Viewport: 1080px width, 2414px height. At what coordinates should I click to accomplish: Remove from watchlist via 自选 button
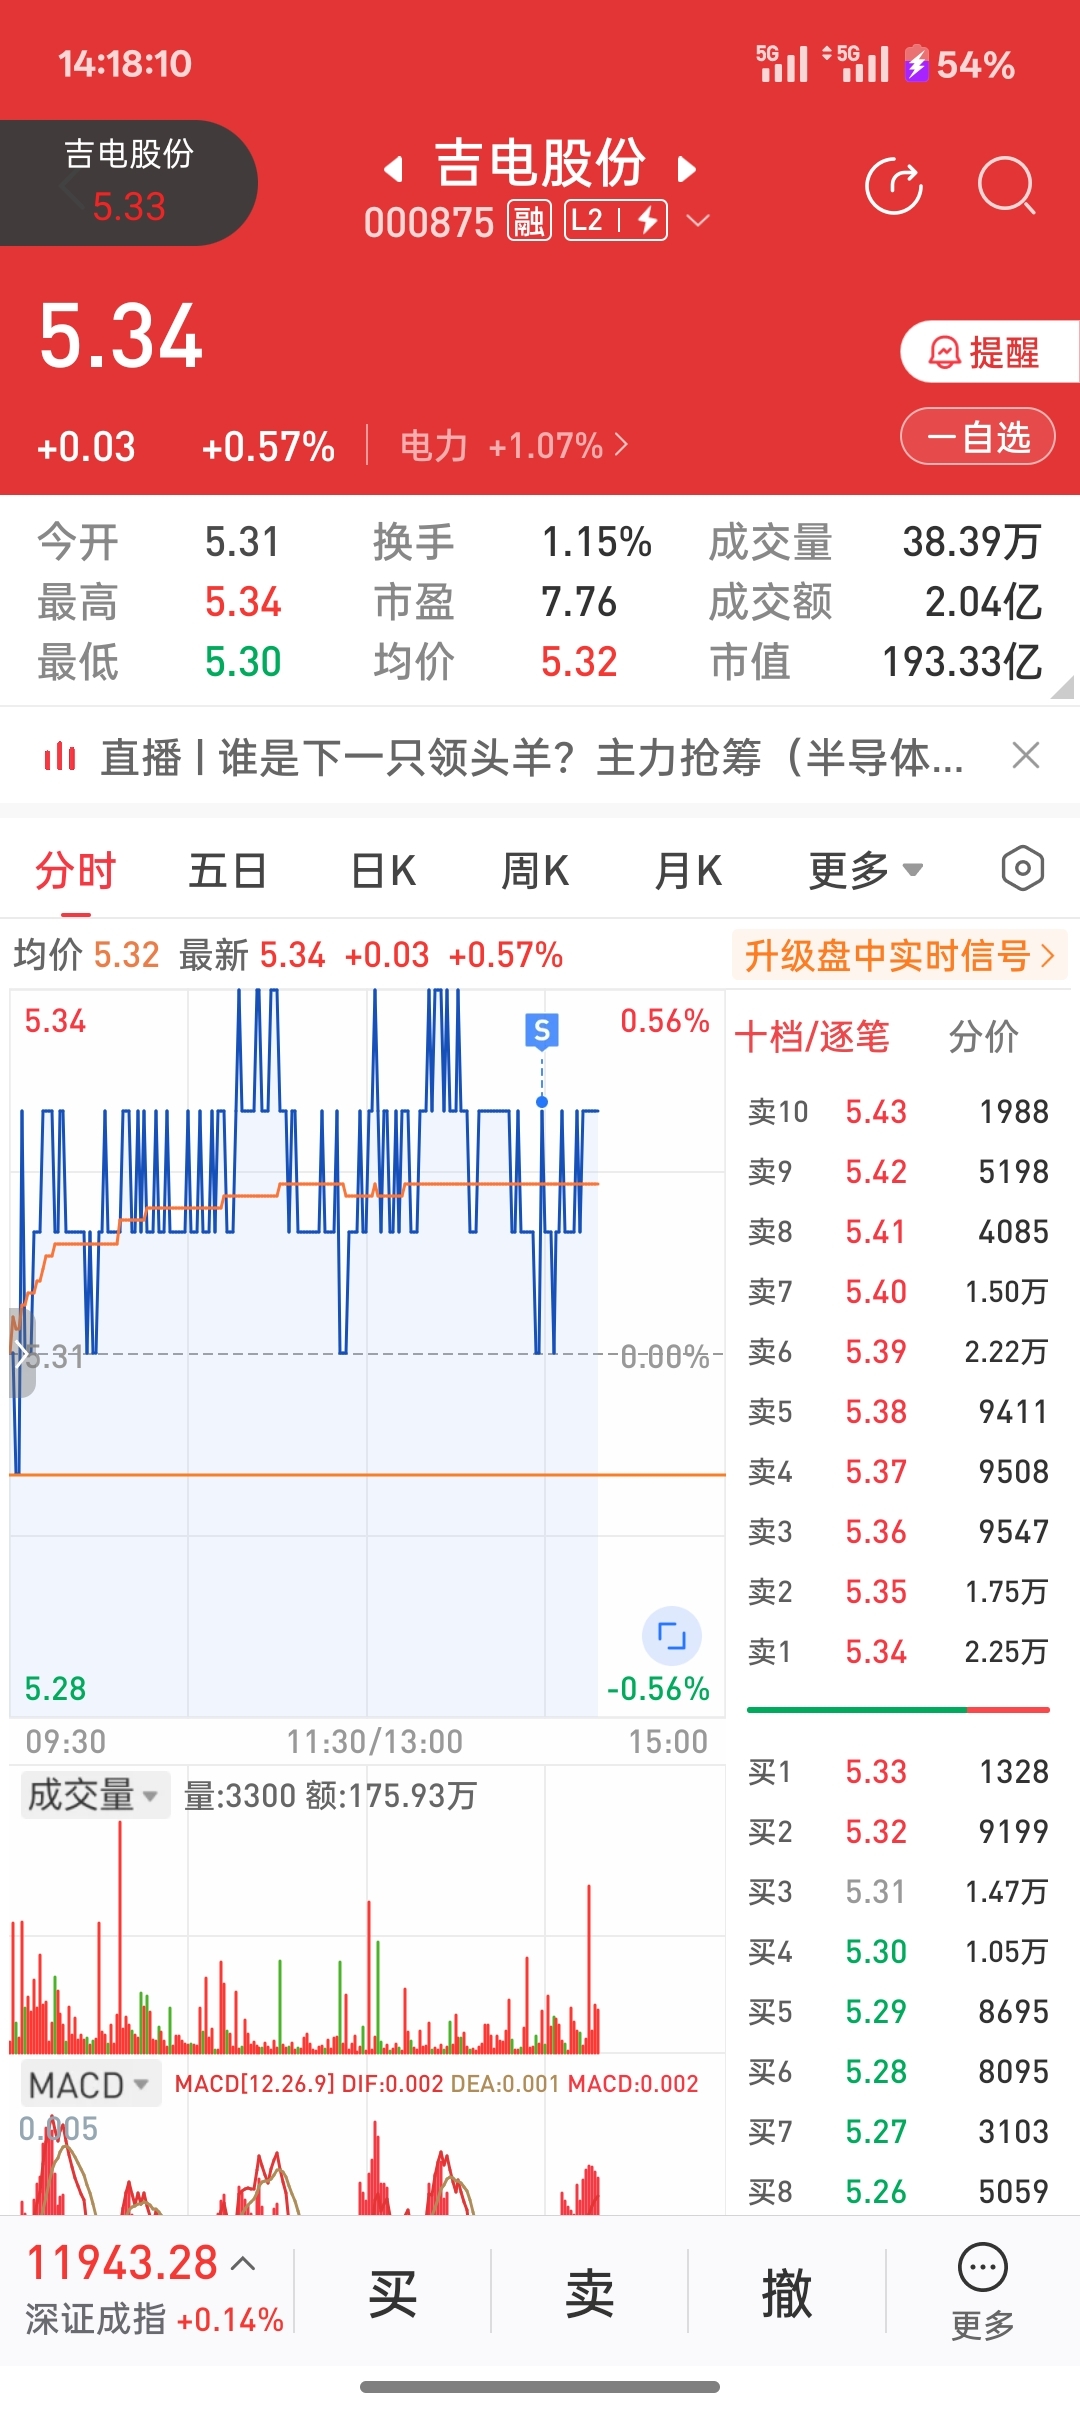click(977, 437)
